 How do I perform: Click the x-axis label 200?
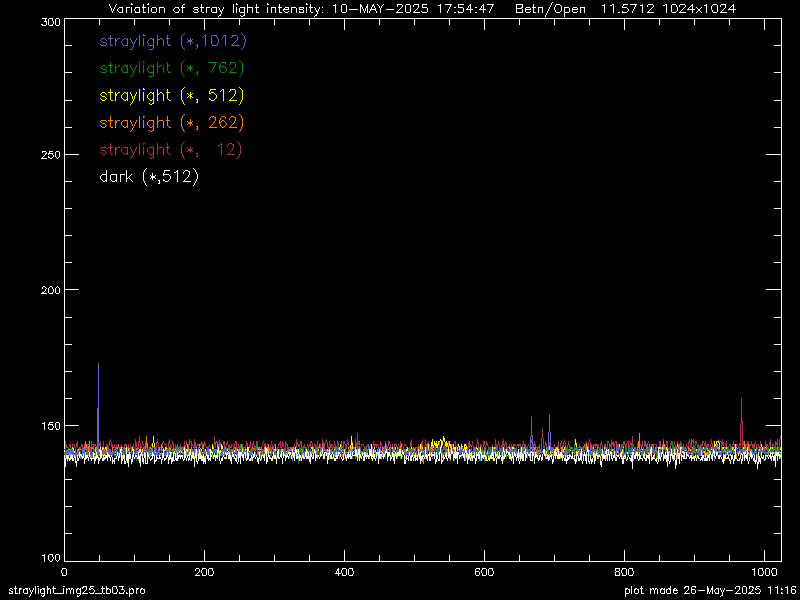pos(204,572)
